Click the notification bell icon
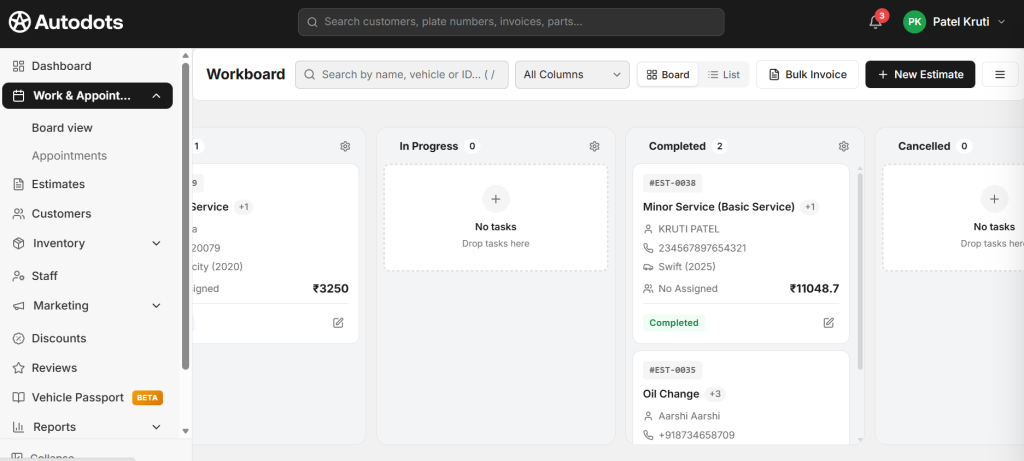The image size is (1024, 461). pyautogui.click(x=875, y=22)
